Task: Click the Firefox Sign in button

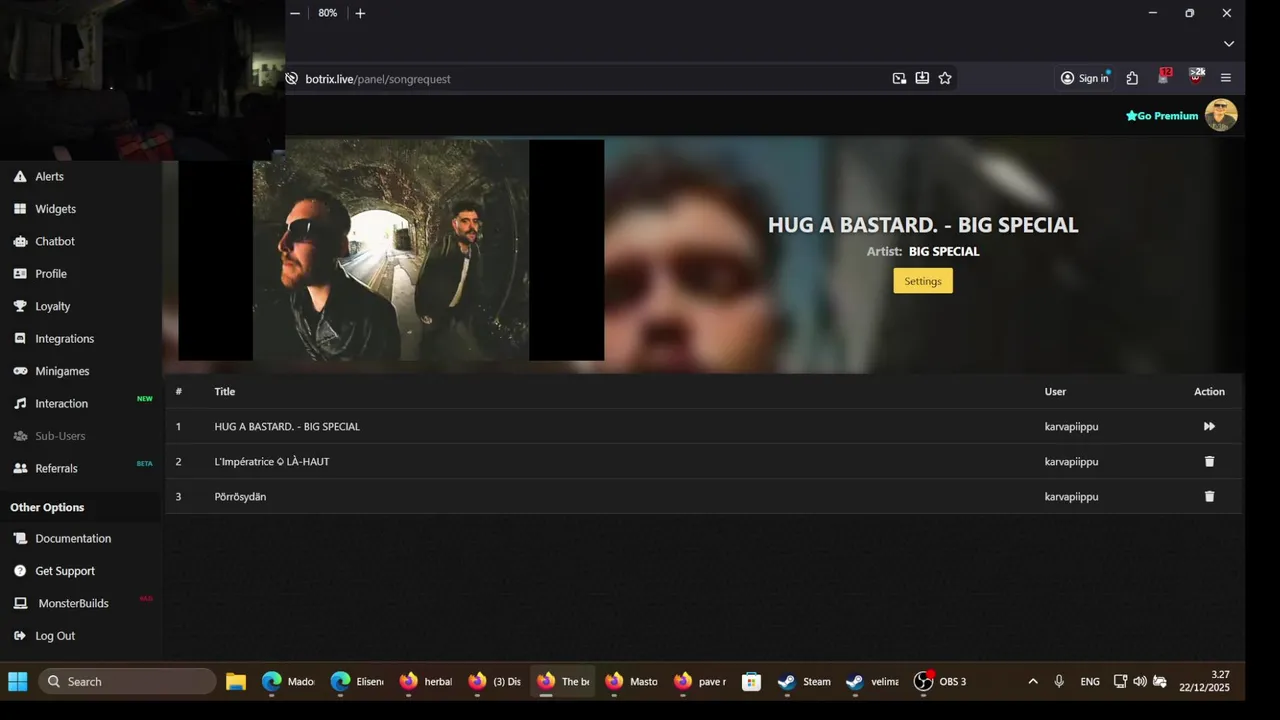Action: [x=1085, y=78]
